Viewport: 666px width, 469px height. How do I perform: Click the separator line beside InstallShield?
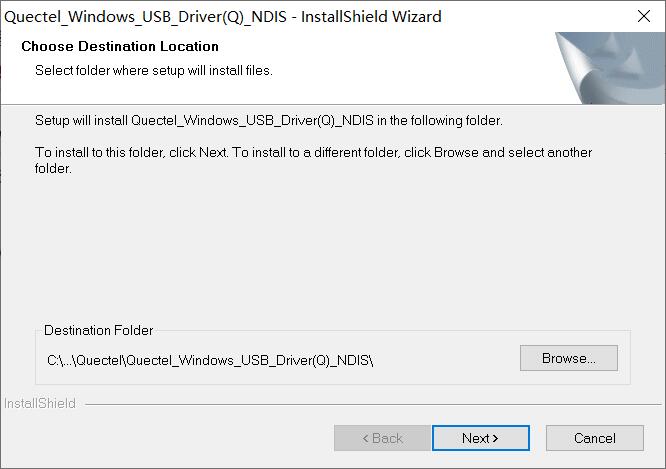[x=373, y=404]
